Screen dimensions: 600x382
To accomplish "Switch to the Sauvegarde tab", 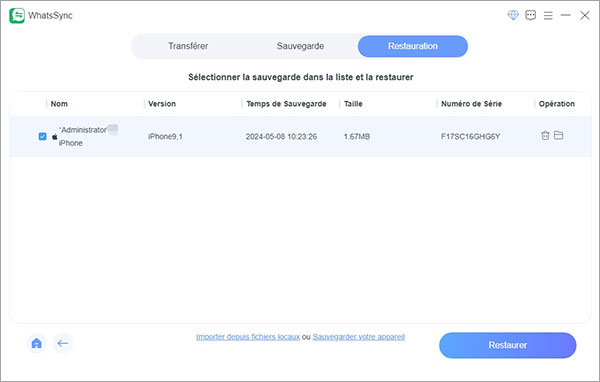I will pos(300,46).
